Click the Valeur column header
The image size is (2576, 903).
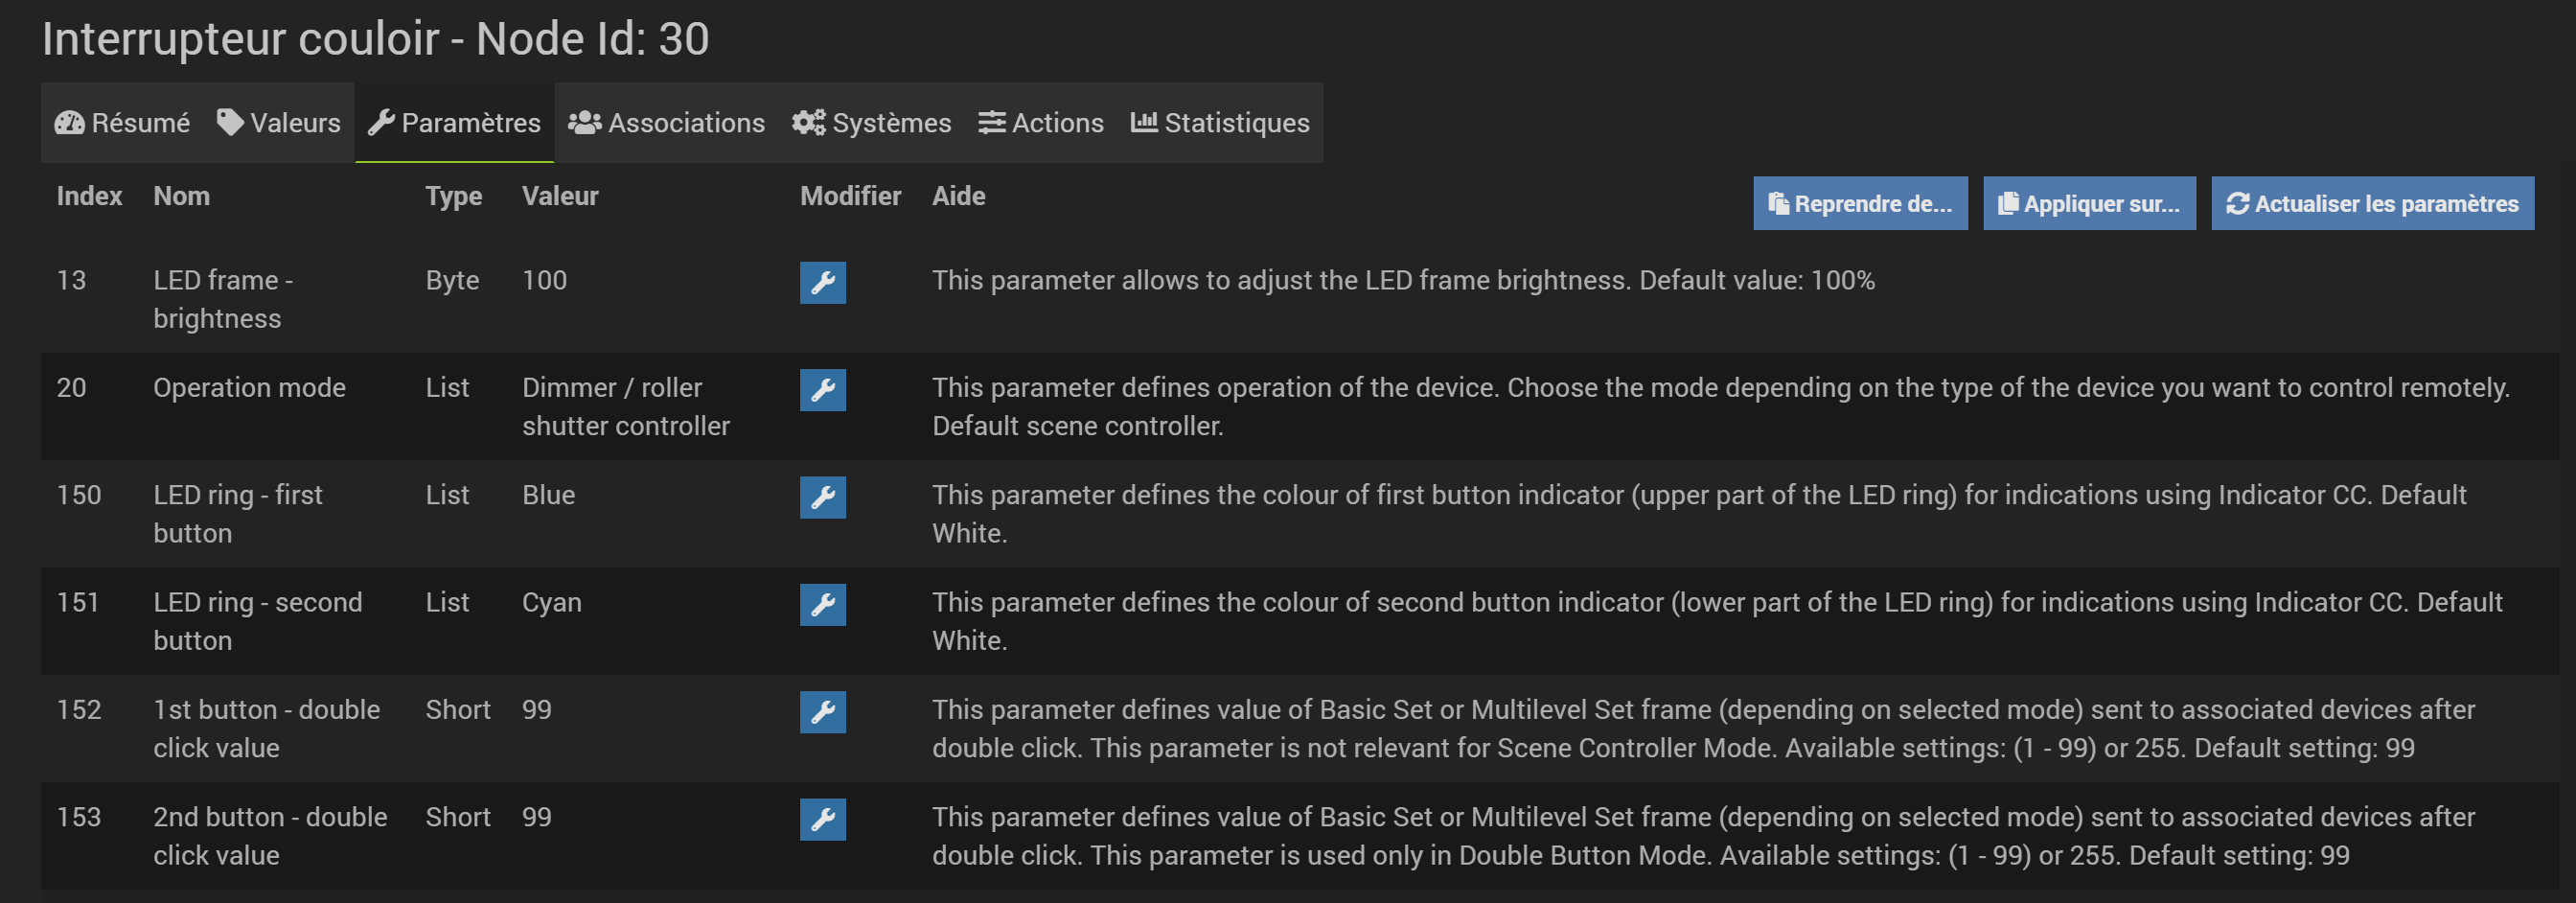point(560,196)
